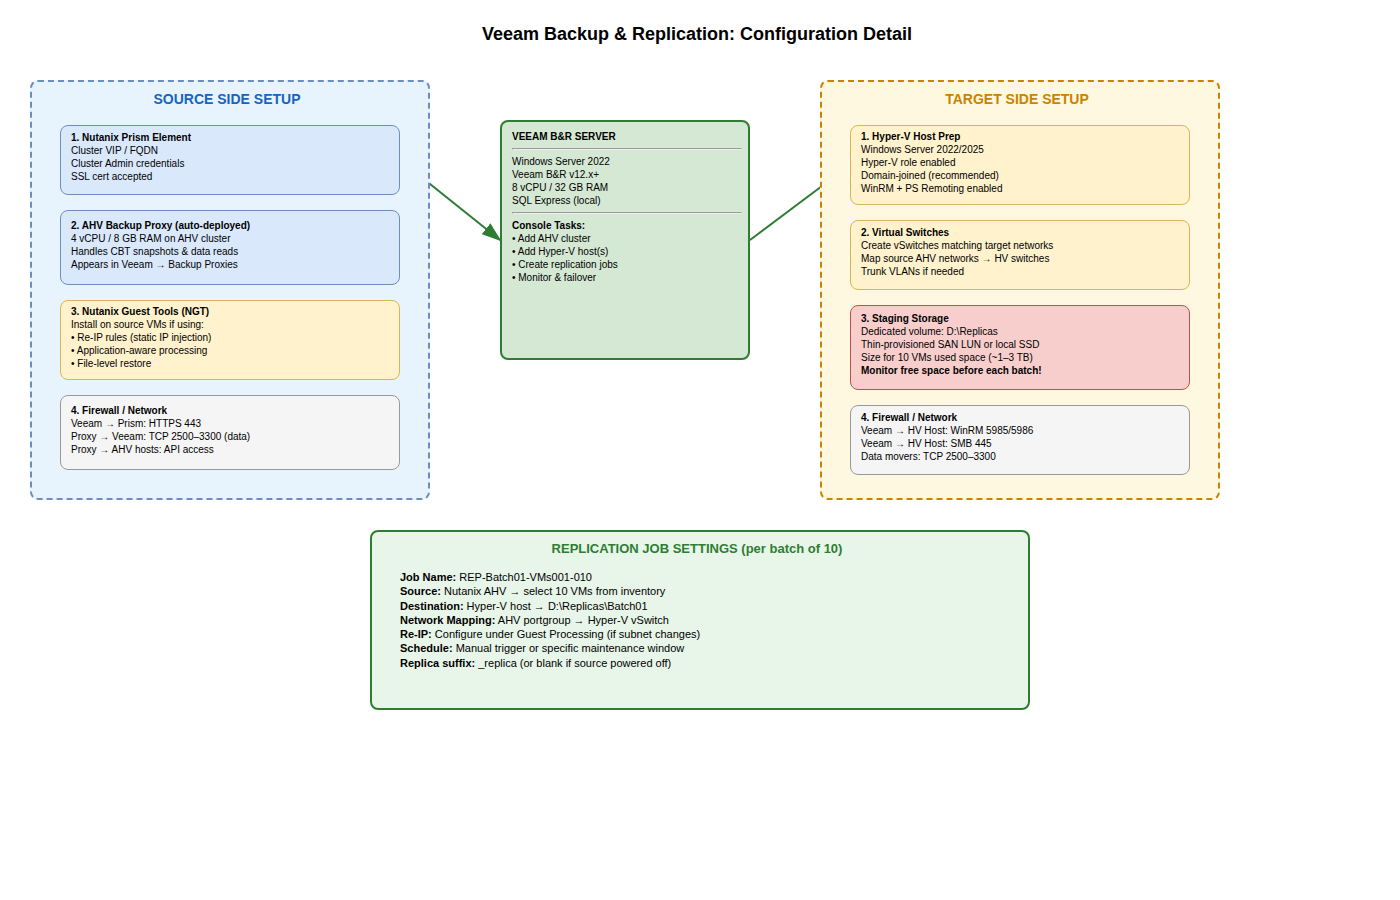Select 'Add Hyper-V host(s)' bullet

pos(560,251)
